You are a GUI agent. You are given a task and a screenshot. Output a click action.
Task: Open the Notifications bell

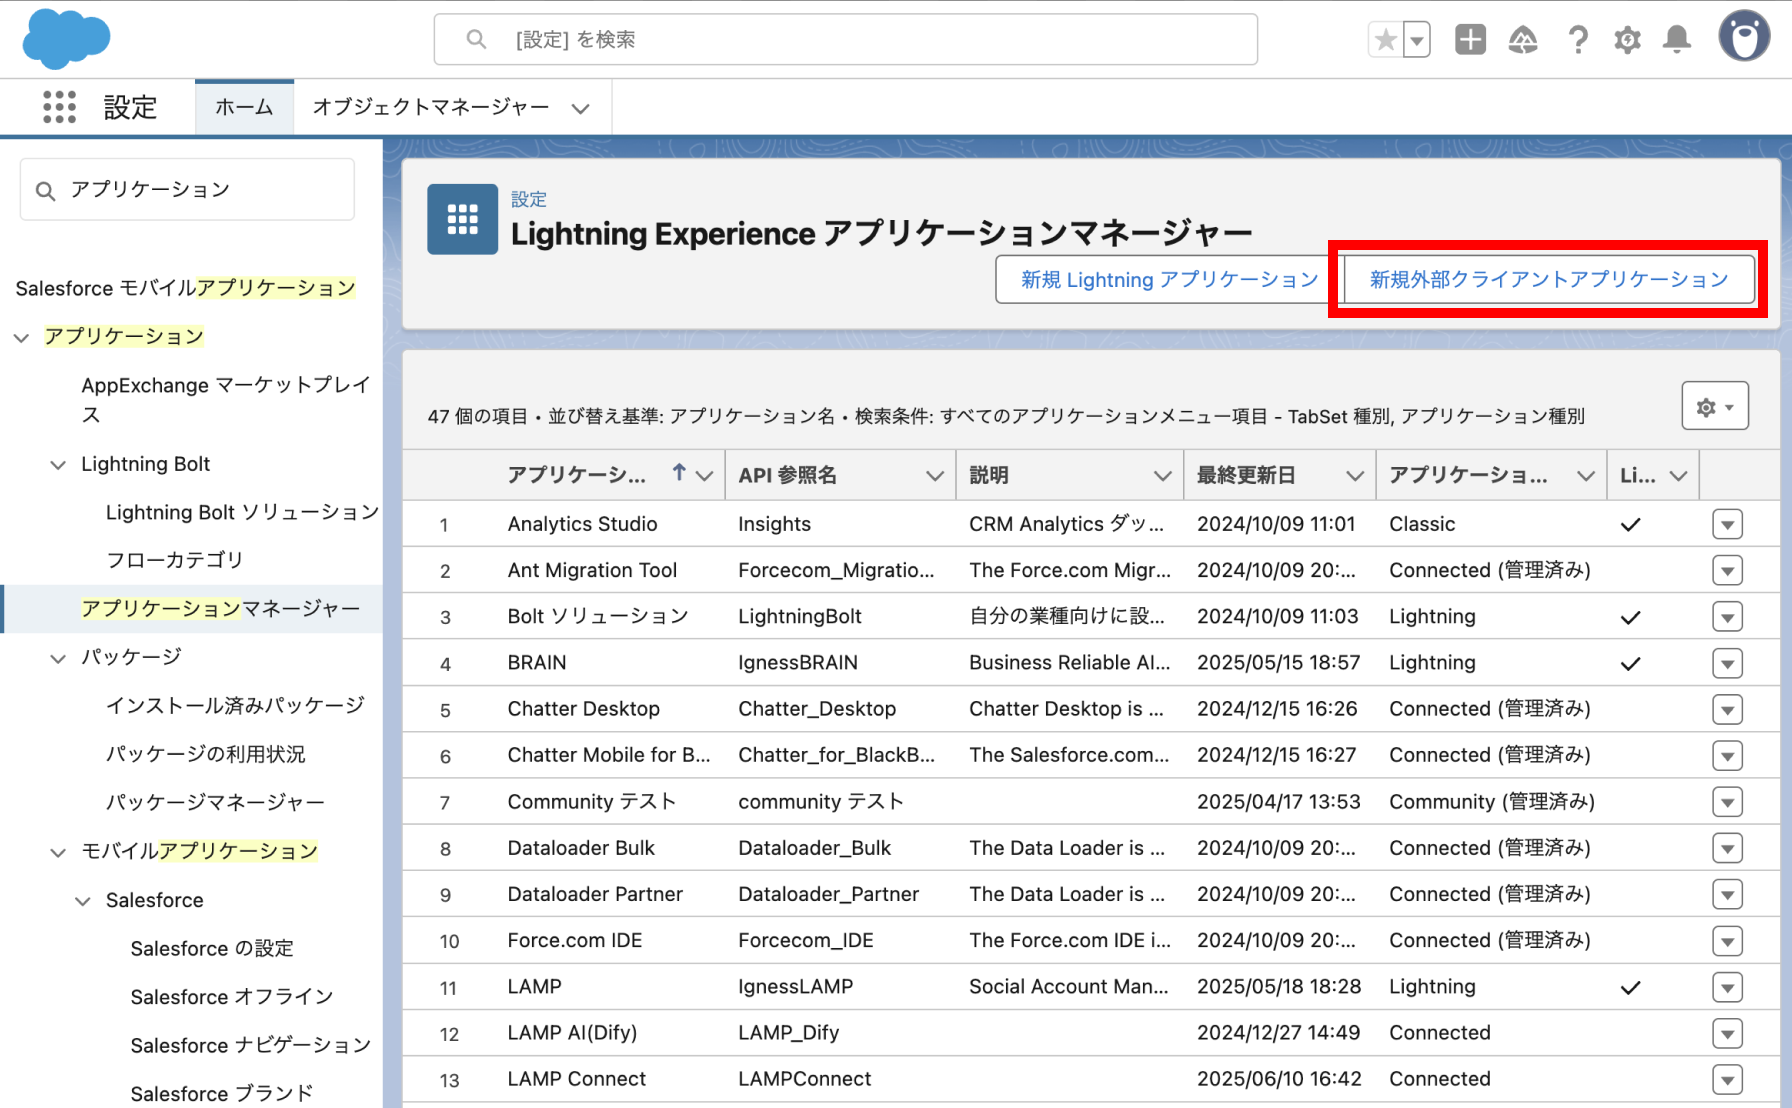tap(1677, 40)
